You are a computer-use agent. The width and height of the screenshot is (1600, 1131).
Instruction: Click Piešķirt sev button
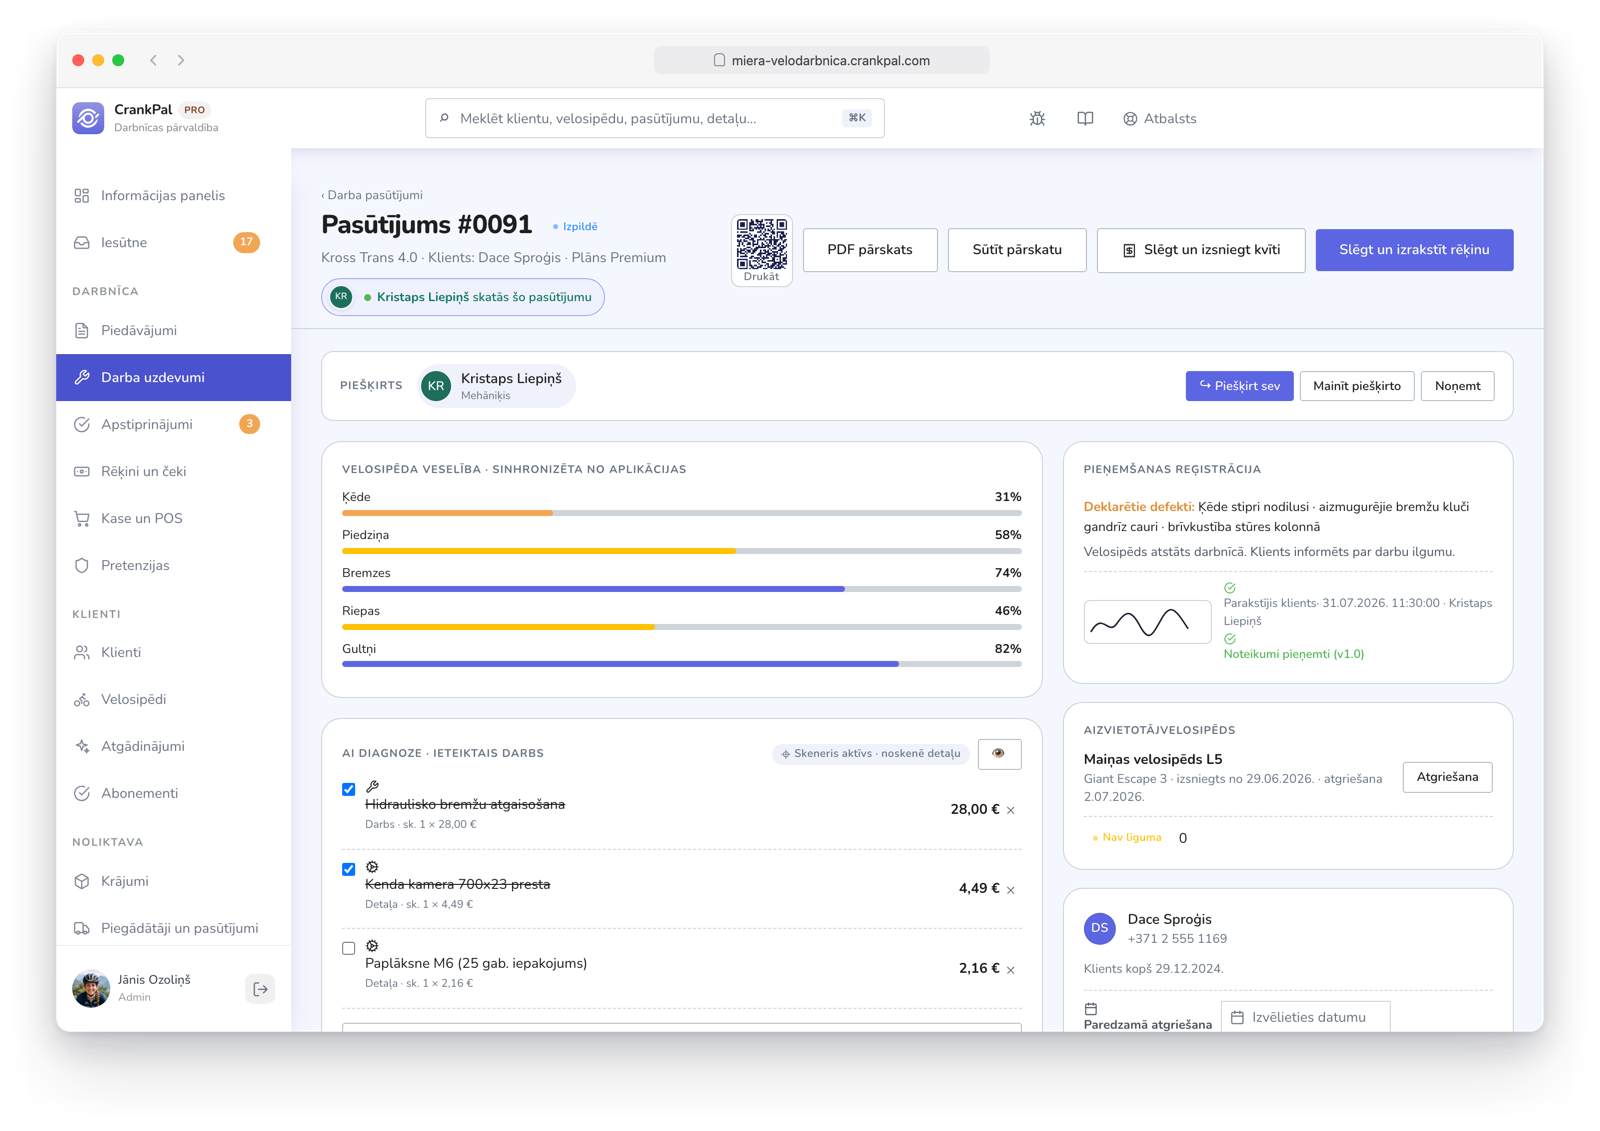coord(1239,386)
